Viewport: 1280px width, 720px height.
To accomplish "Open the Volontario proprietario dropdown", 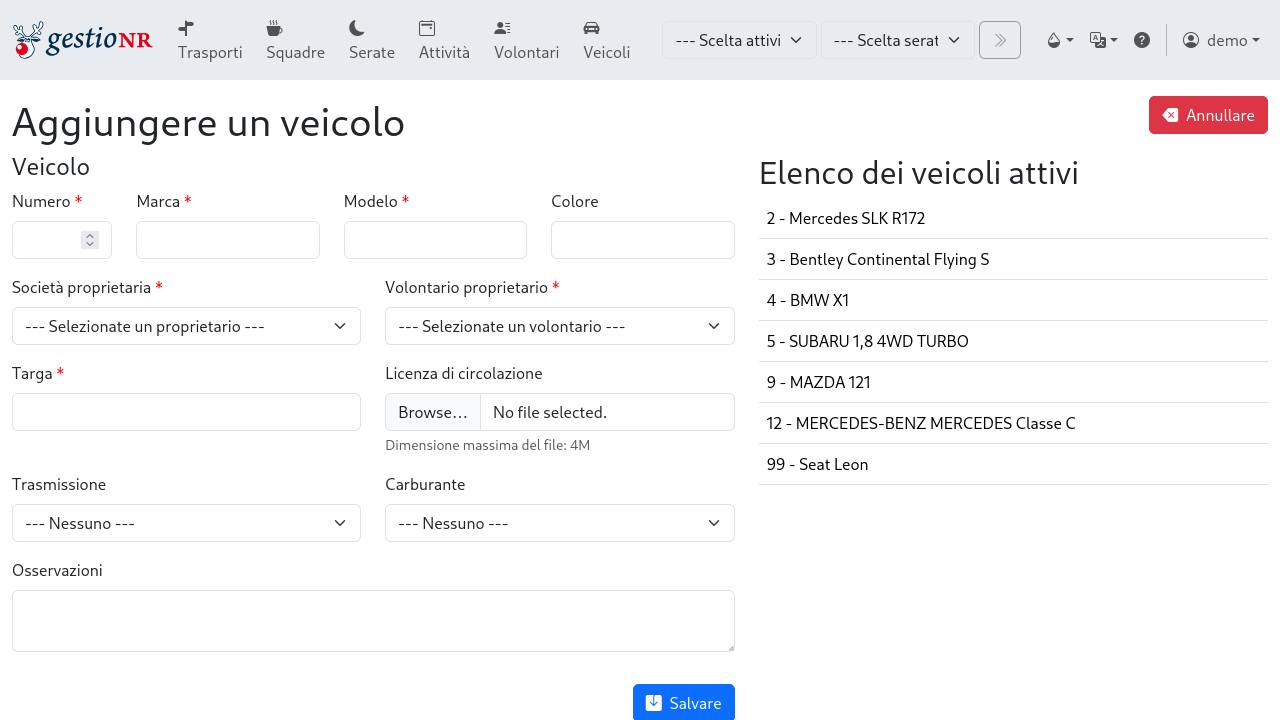I will (559, 326).
